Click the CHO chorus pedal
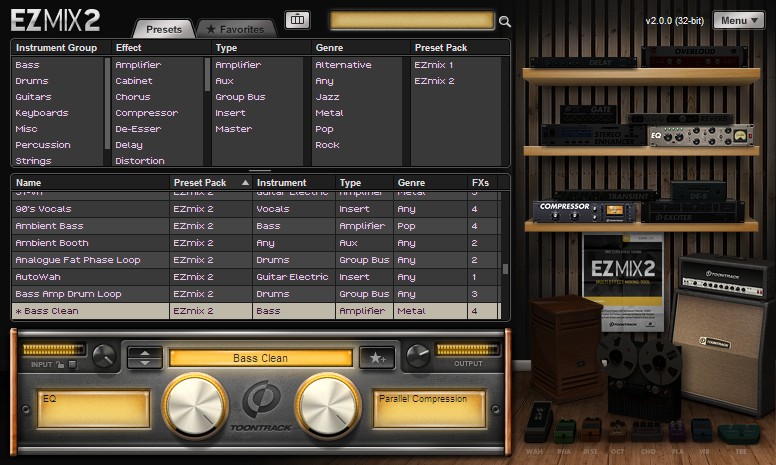Viewport: 776px width, 465px height. [x=647, y=432]
